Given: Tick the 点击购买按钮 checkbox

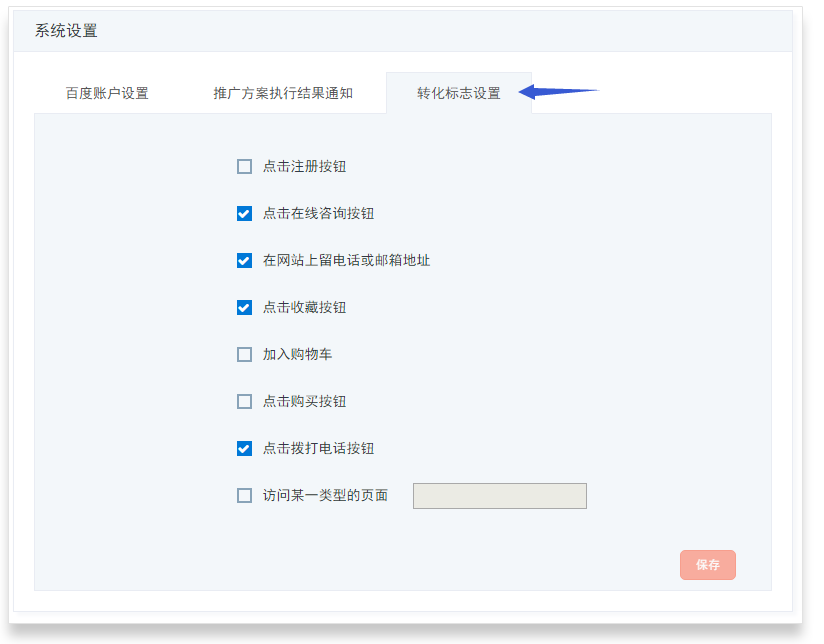Looking at the screenshot, I should click(244, 402).
